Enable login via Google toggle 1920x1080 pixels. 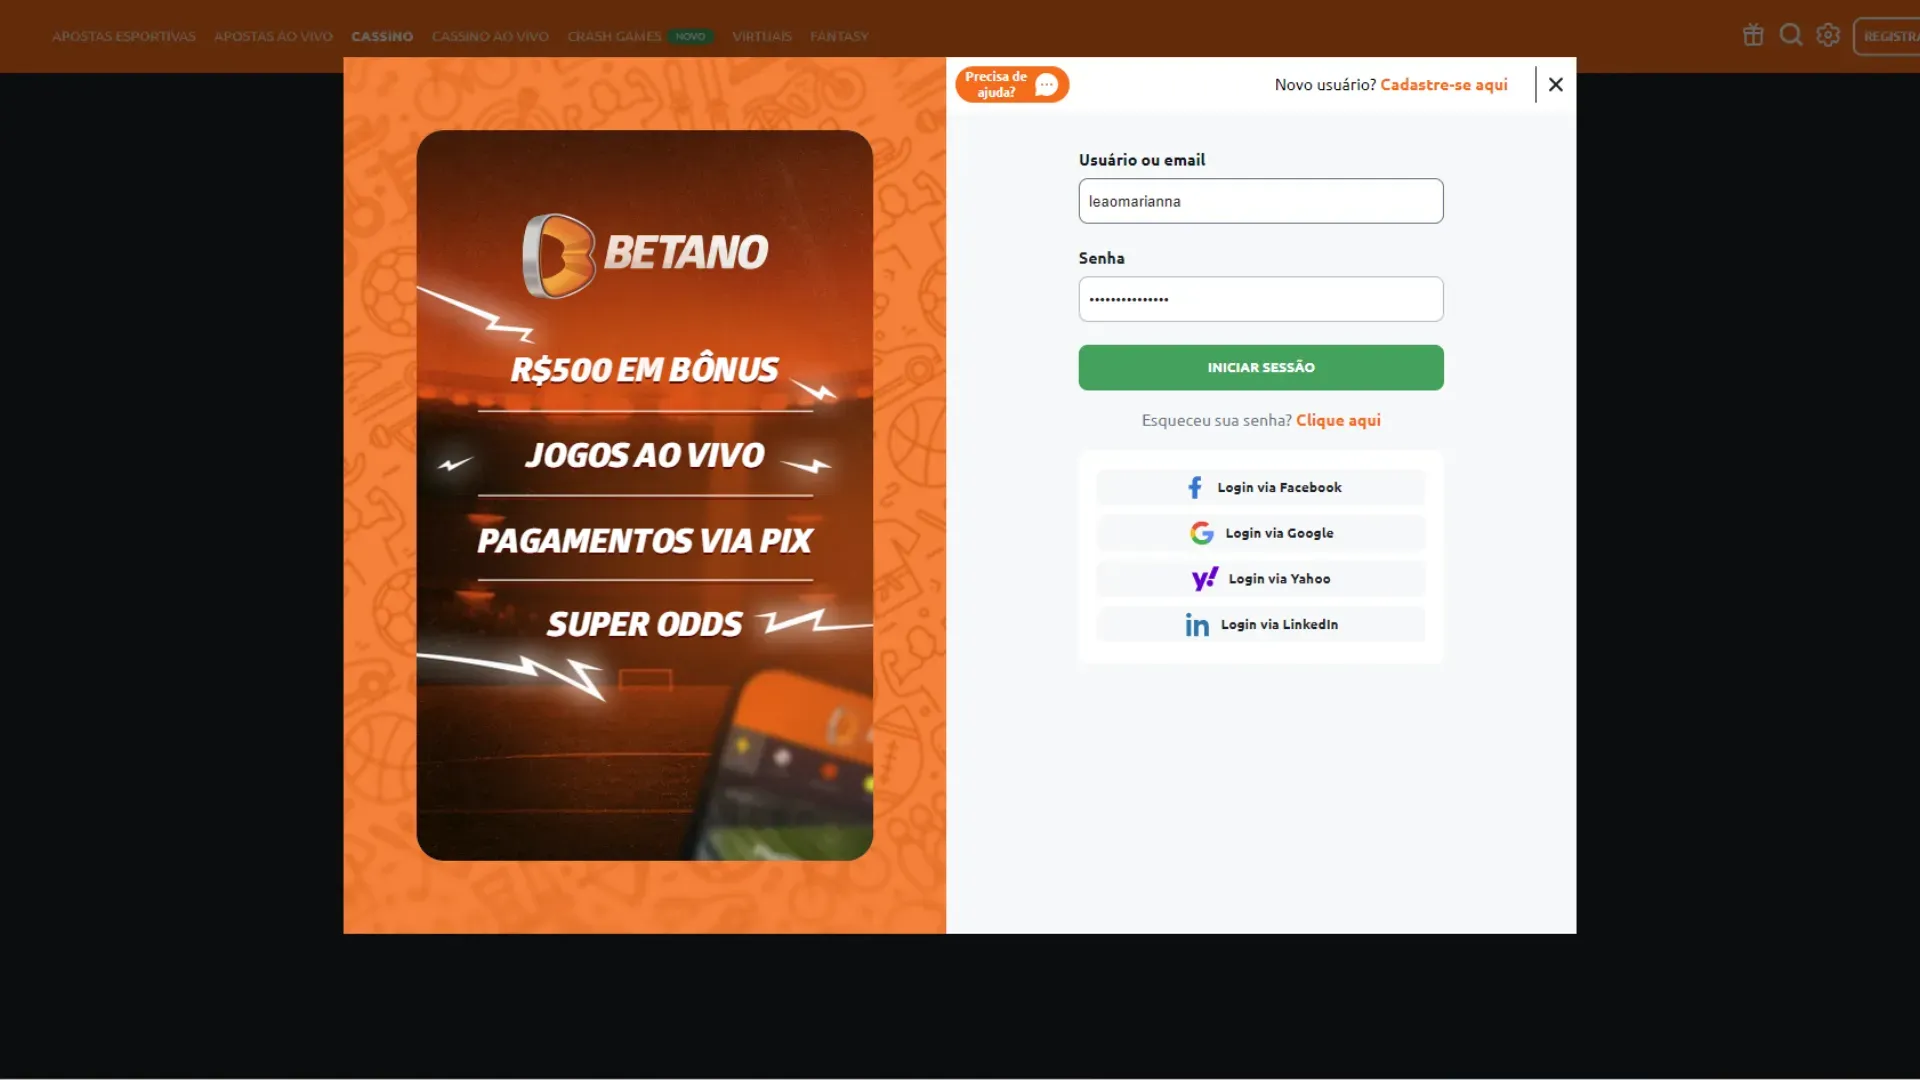click(1261, 531)
